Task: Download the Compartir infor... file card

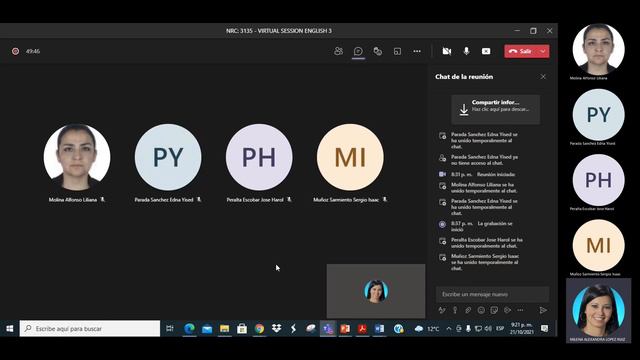Action: coord(496,109)
